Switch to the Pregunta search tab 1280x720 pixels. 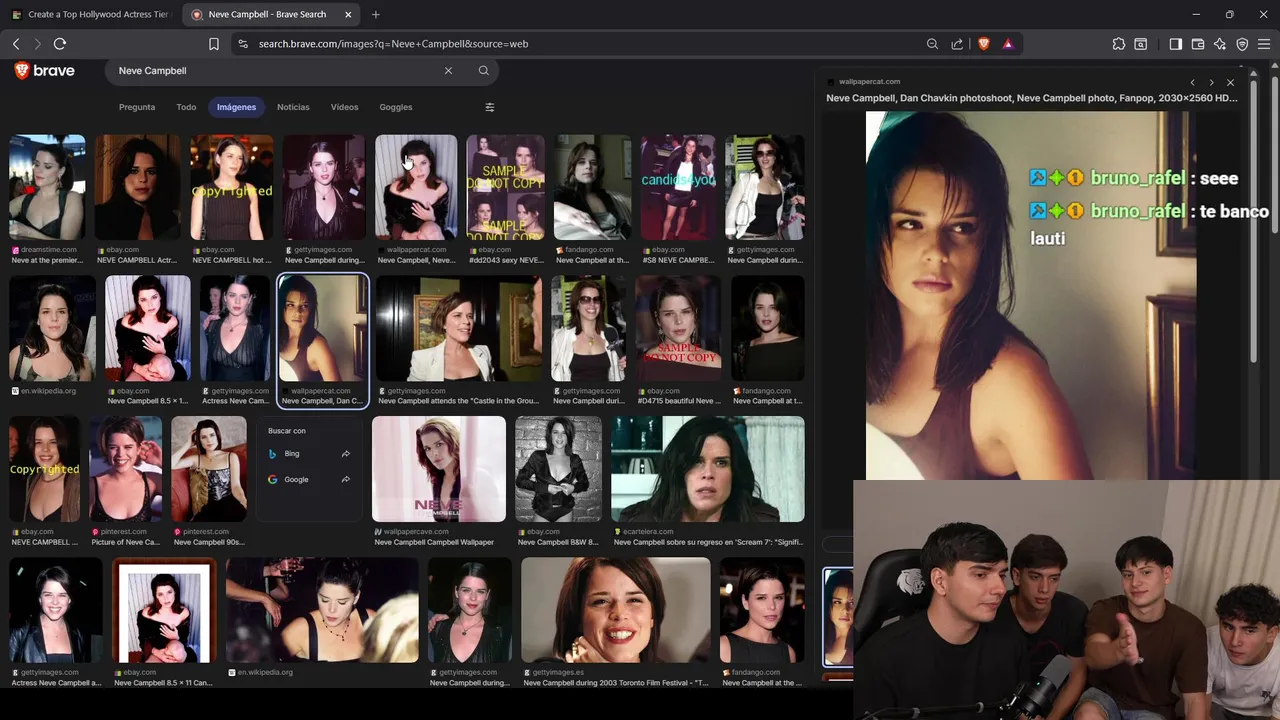137,107
